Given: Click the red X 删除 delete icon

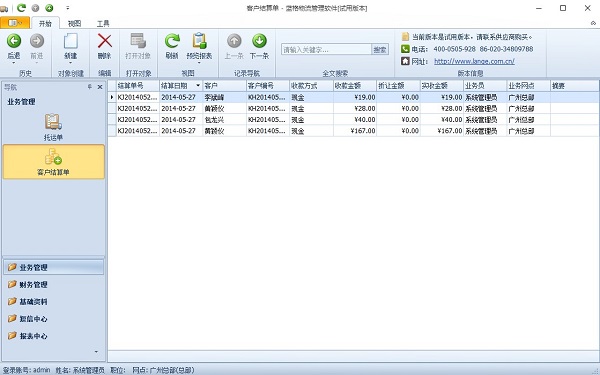Looking at the screenshot, I should point(104,41).
